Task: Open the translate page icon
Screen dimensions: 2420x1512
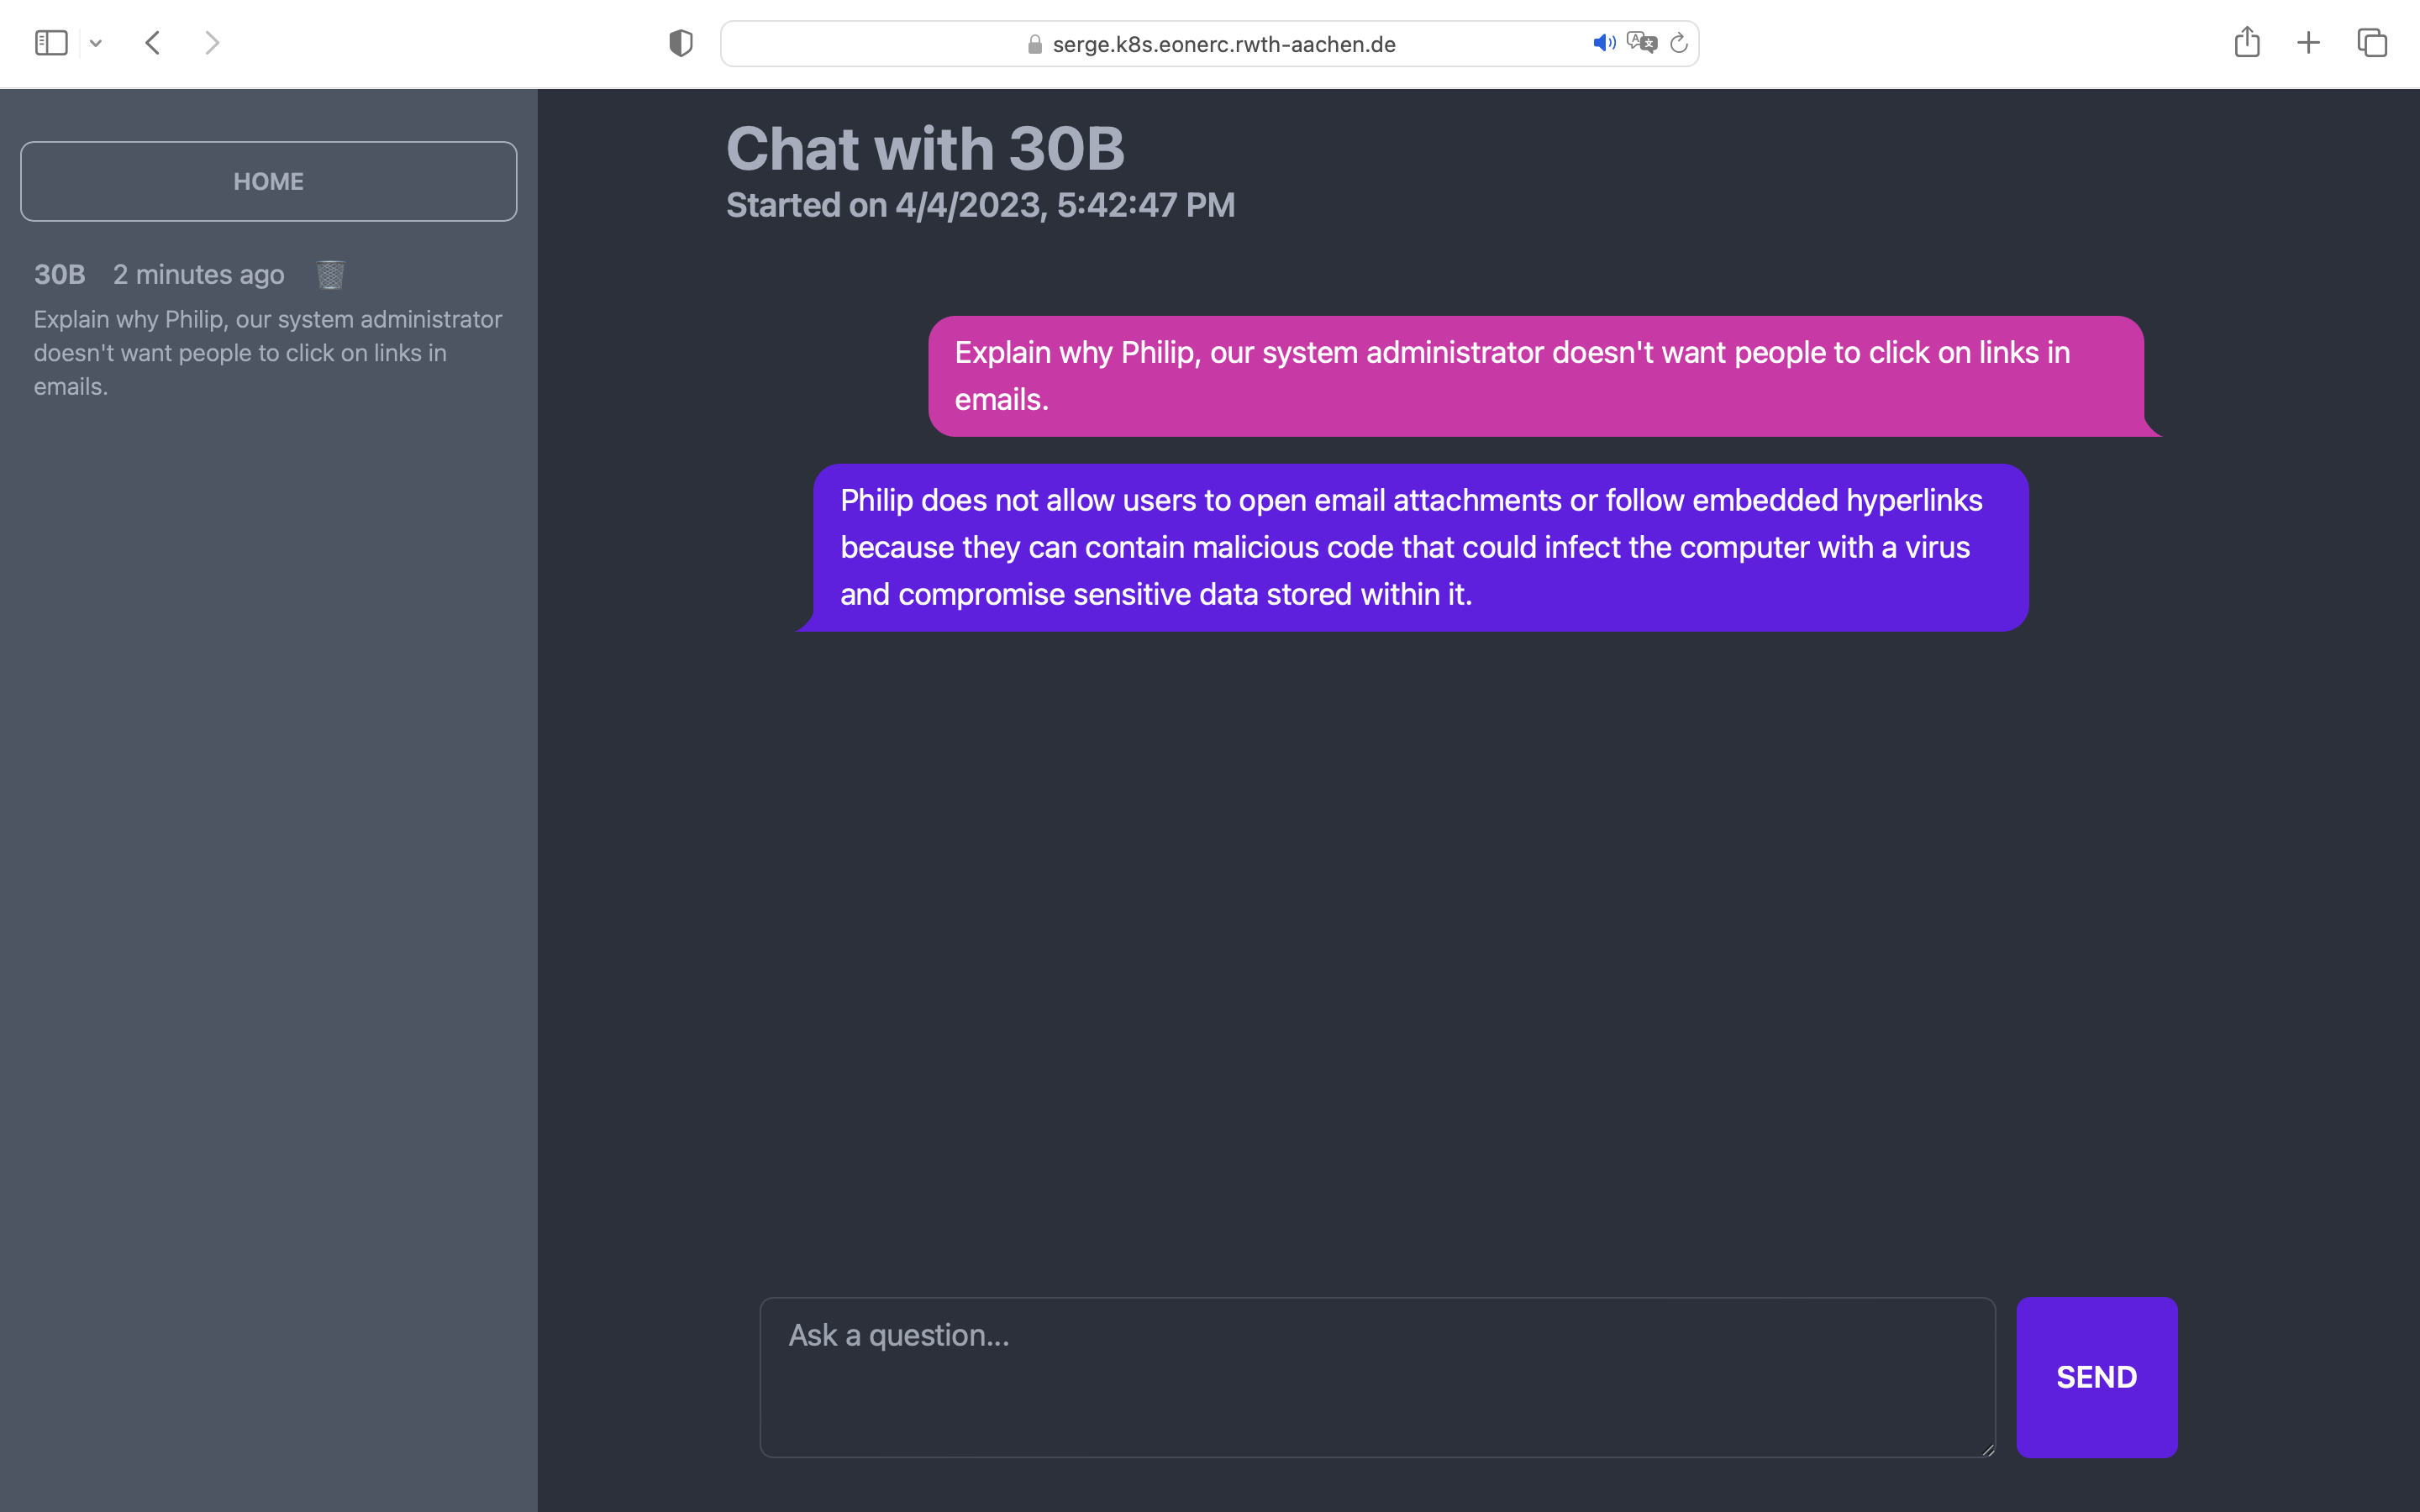Action: (x=1641, y=43)
